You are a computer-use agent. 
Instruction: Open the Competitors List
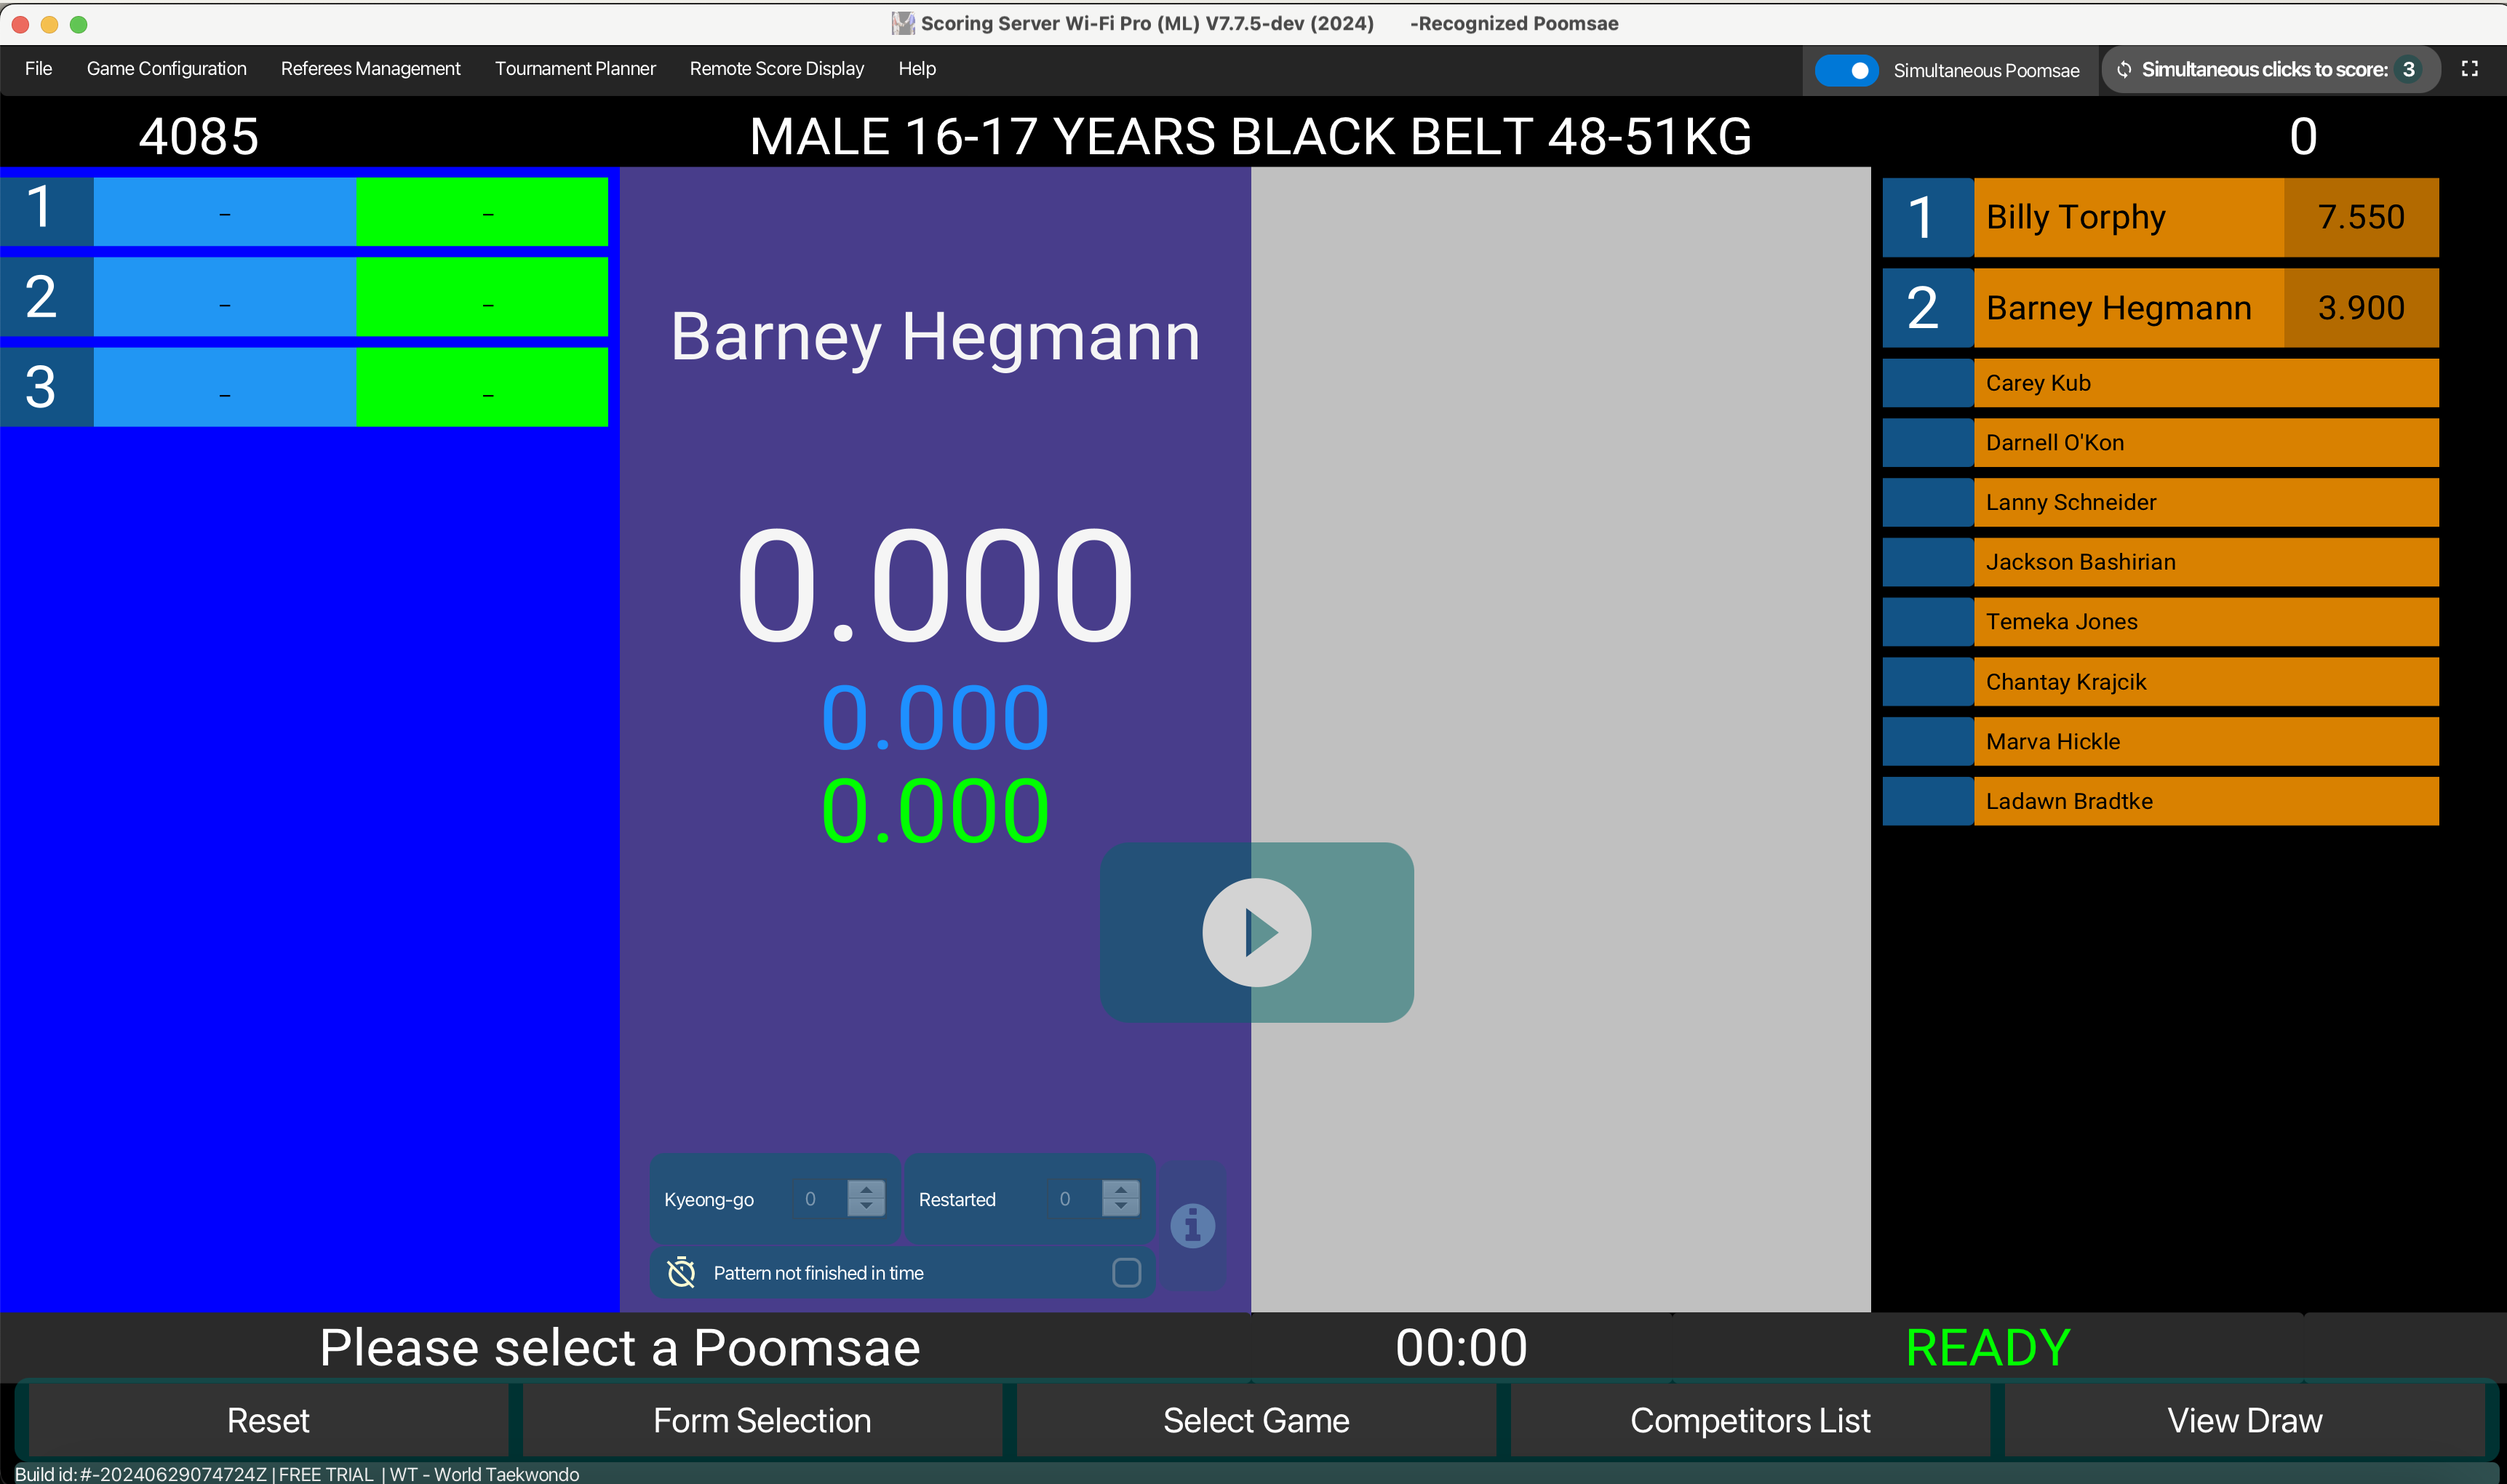click(x=1750, y=1420)
